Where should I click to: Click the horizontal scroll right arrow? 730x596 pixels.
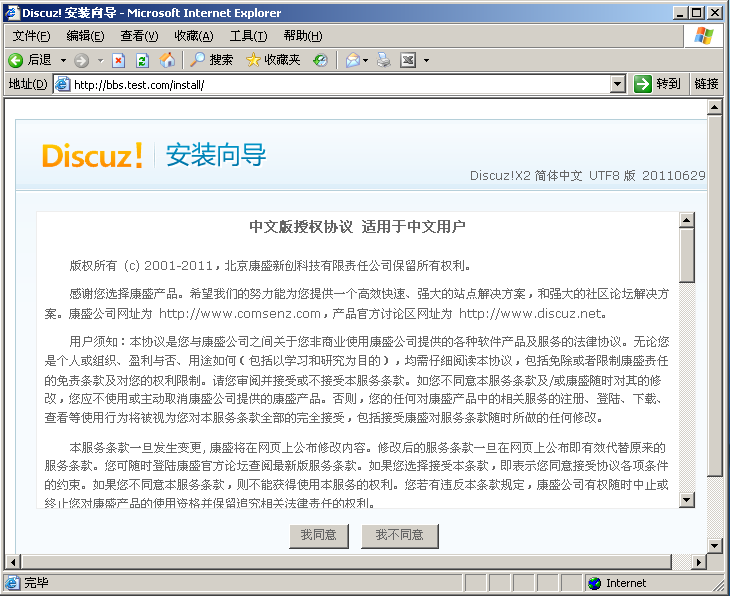point(698,562)
